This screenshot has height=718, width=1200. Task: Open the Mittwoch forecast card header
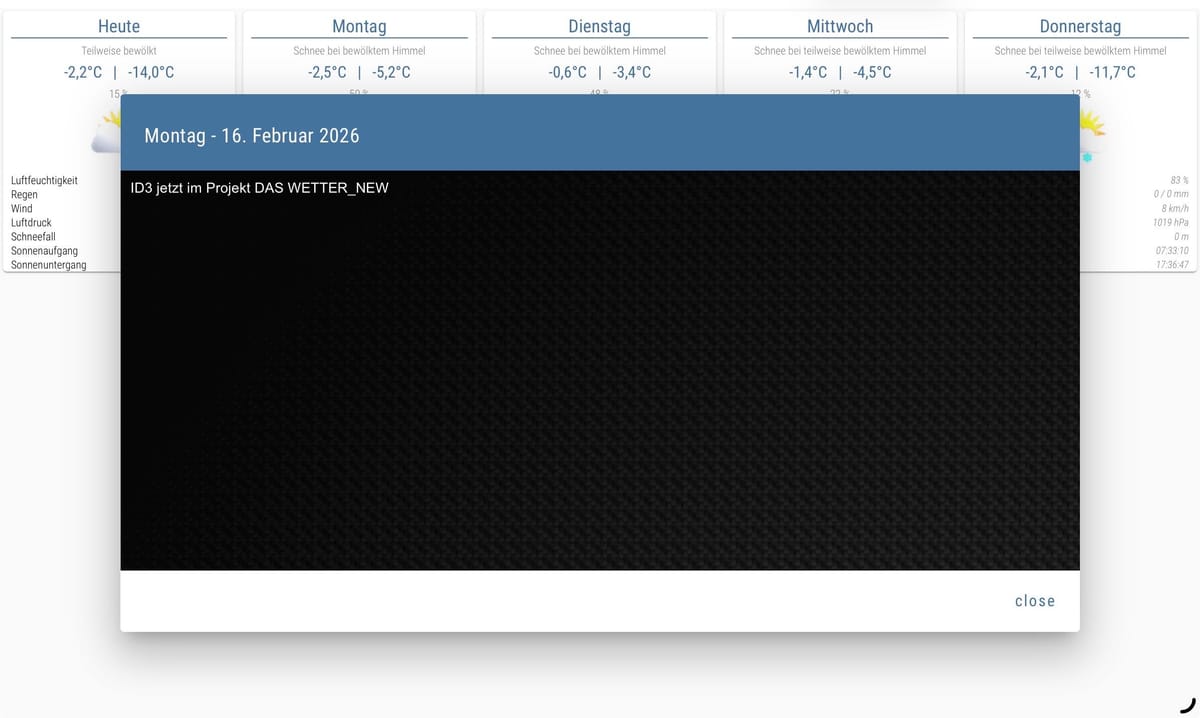(840, 26)
